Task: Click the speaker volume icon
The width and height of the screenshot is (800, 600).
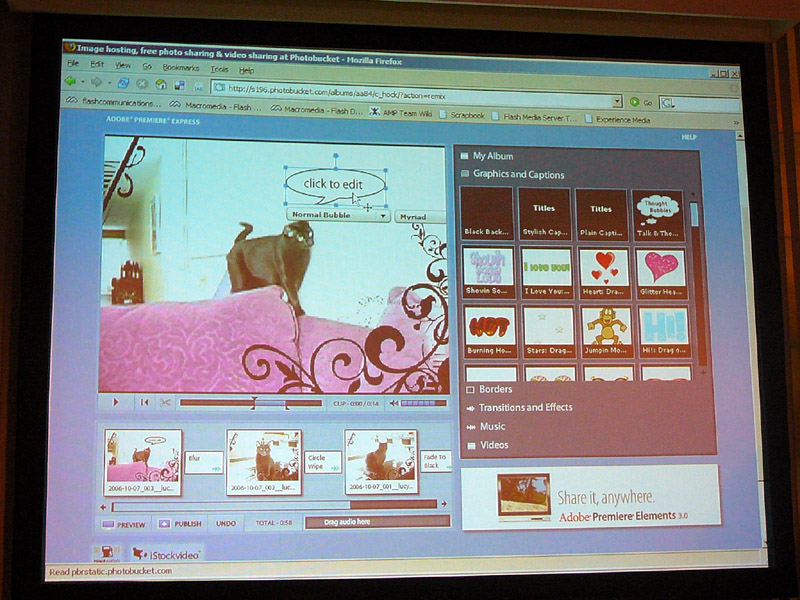Action: pos(393,403)
